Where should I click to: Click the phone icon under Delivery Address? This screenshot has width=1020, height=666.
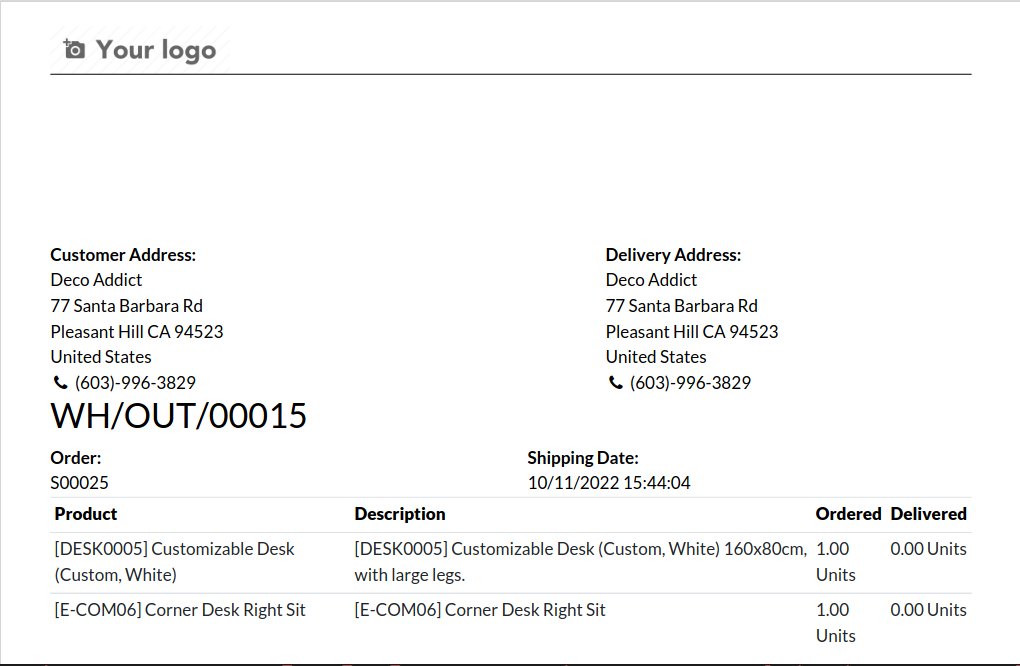pyautogui.click(x=615, y=383)
